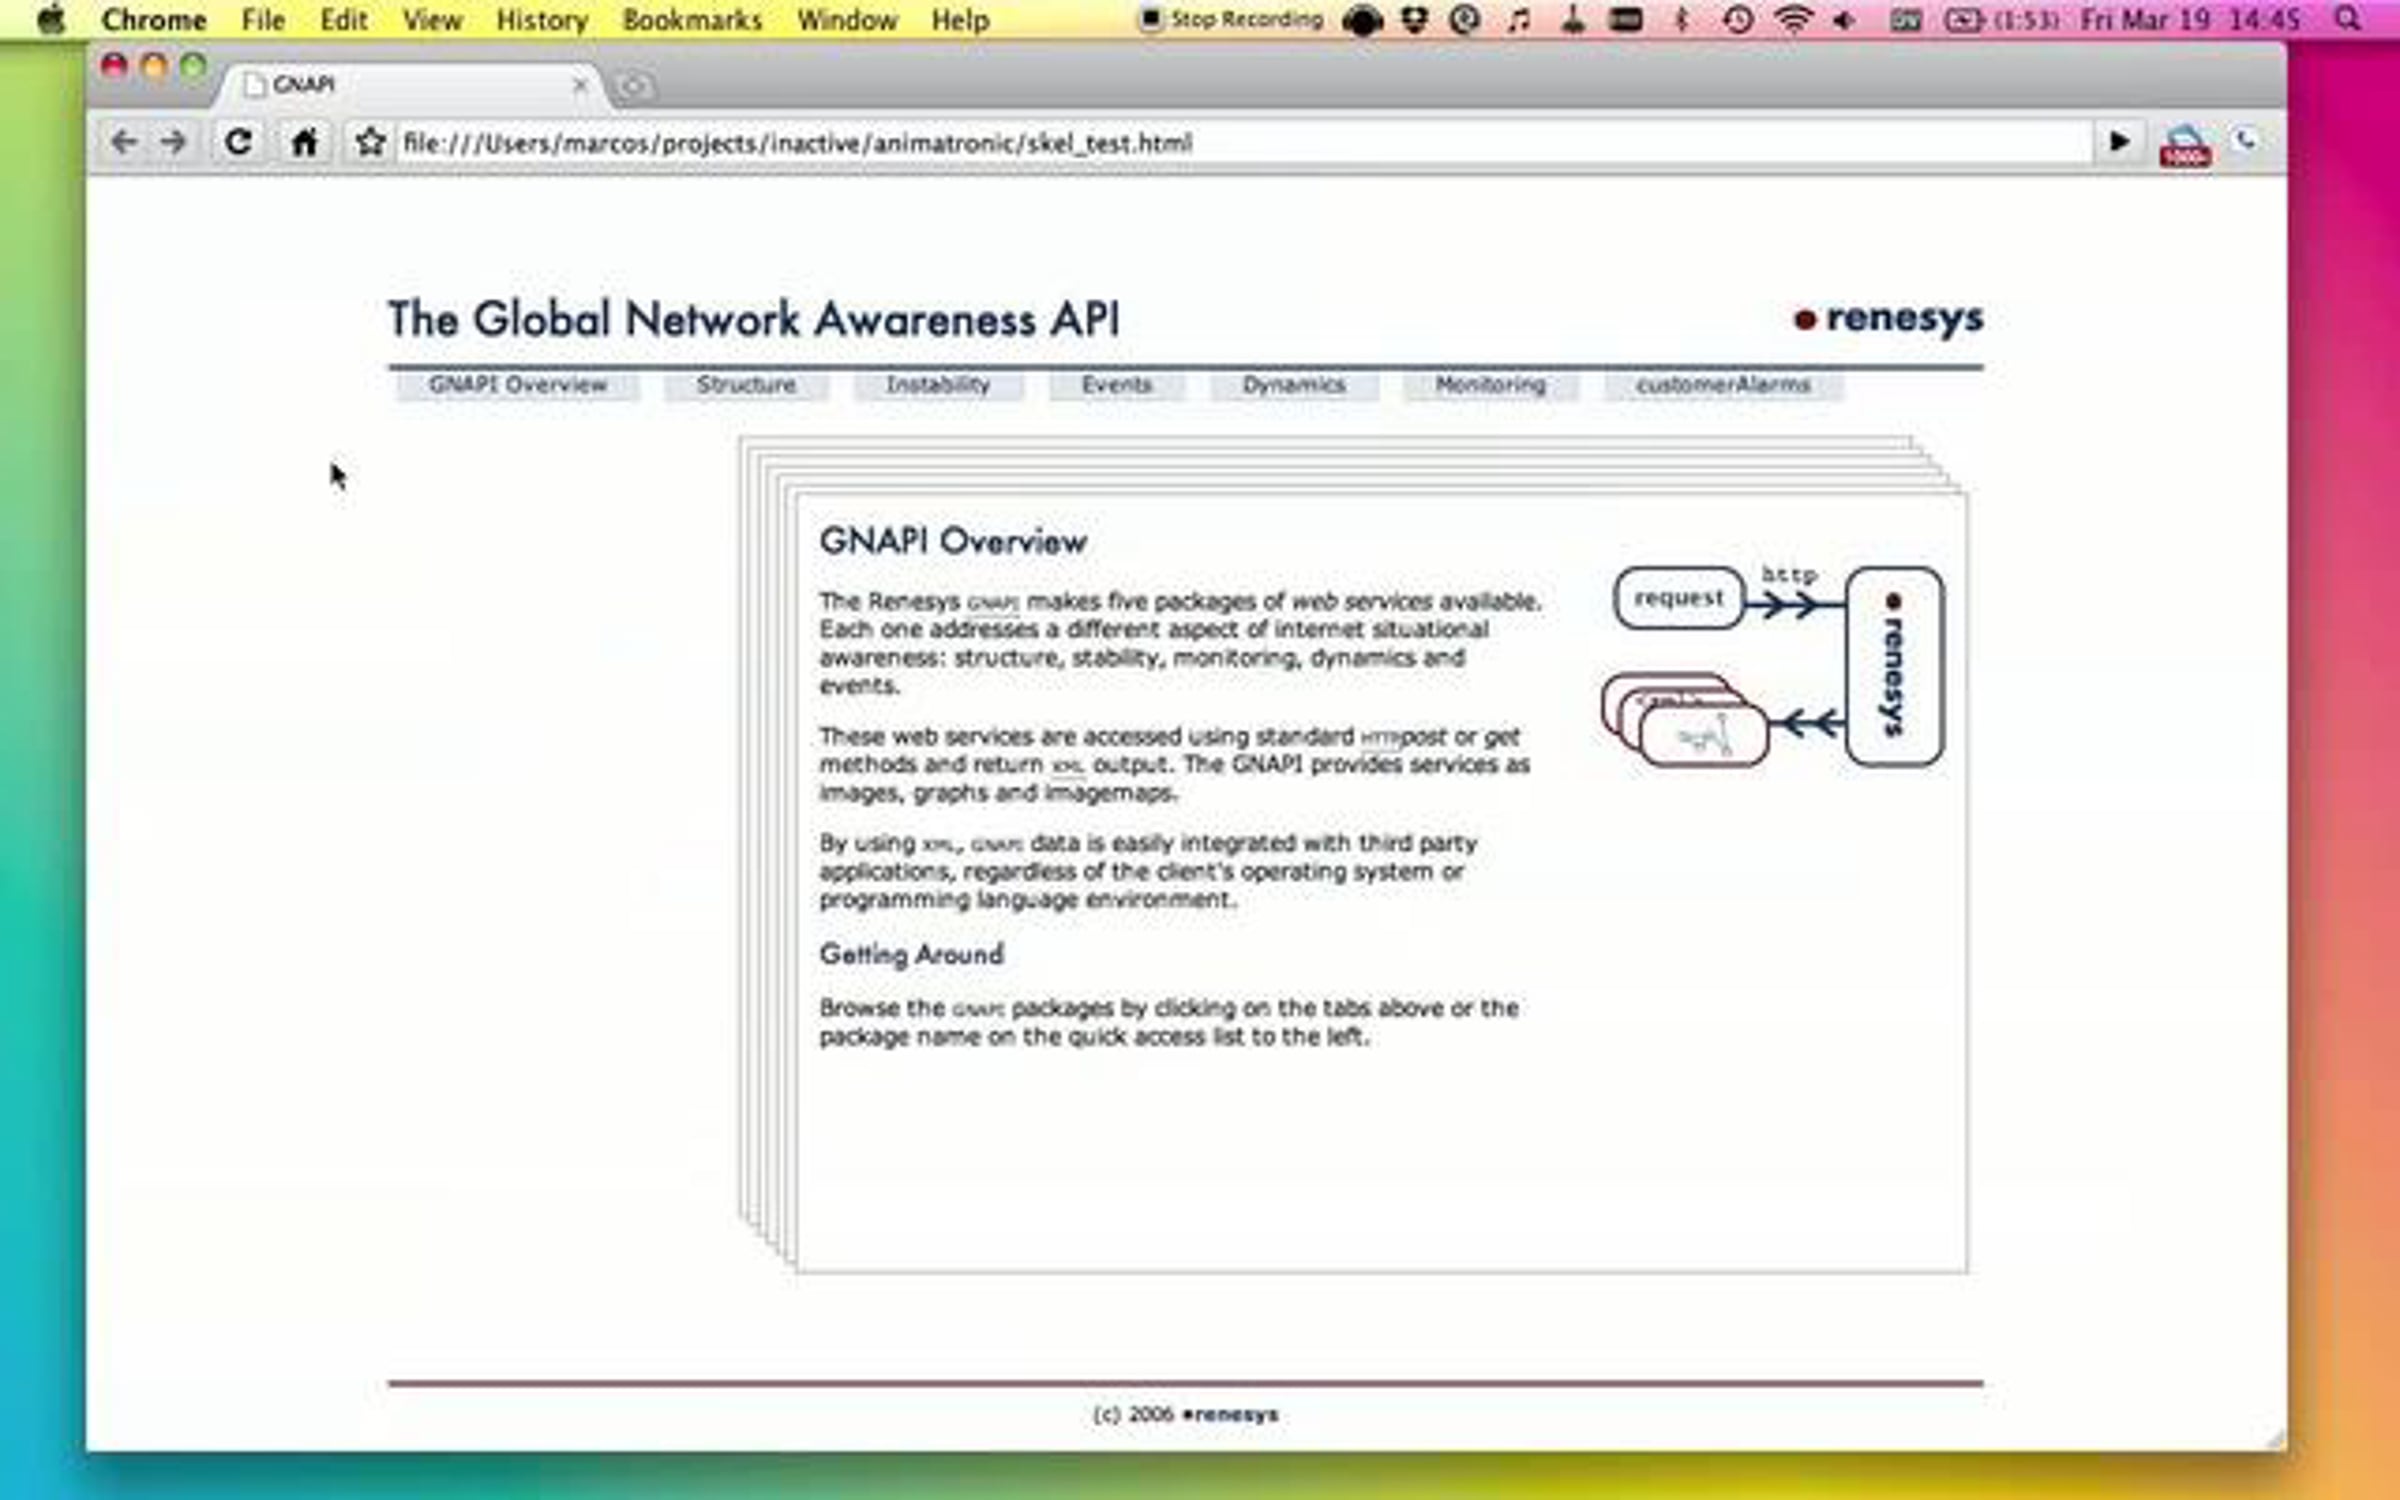Click the renesys logo in page header
The image size is (2400, 1500).
[1889, 318]
